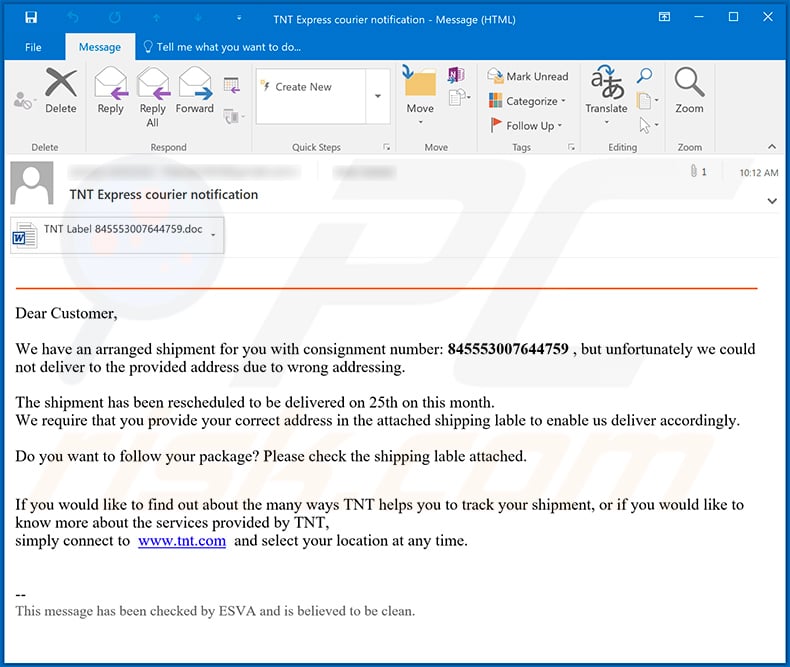Forward this message

pyautogui.click(x=195, y=91)
